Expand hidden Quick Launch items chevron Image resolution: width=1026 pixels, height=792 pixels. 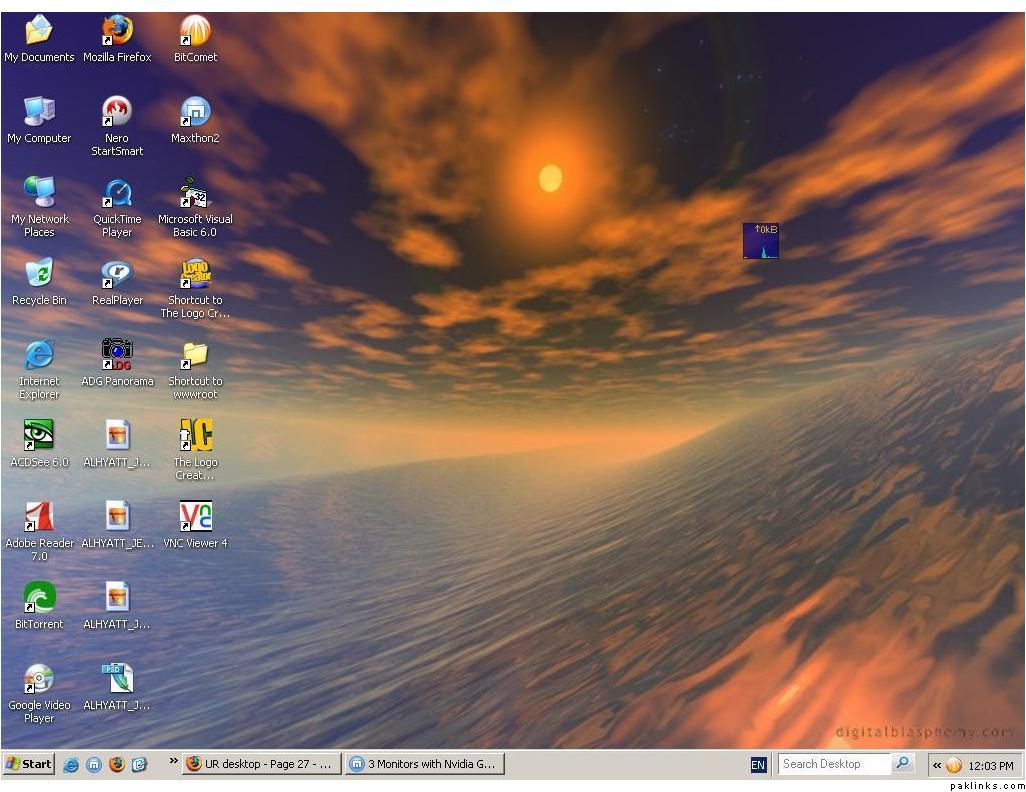pyautogui.click(x=173, y=762)
